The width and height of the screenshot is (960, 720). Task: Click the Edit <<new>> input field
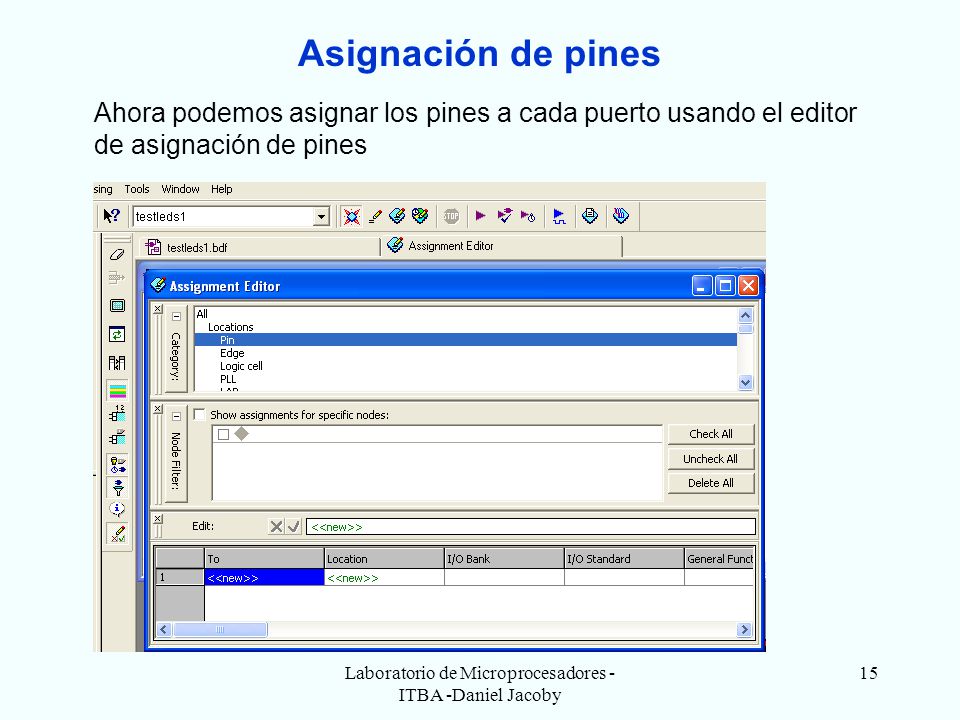point(531,527)
